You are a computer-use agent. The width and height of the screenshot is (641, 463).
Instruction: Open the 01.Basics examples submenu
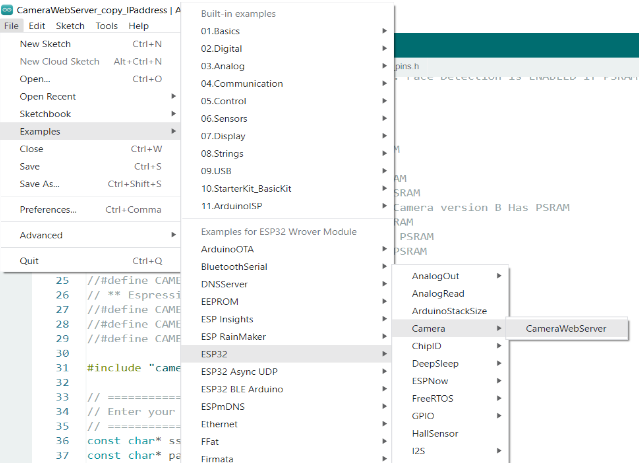pos(220,31)
